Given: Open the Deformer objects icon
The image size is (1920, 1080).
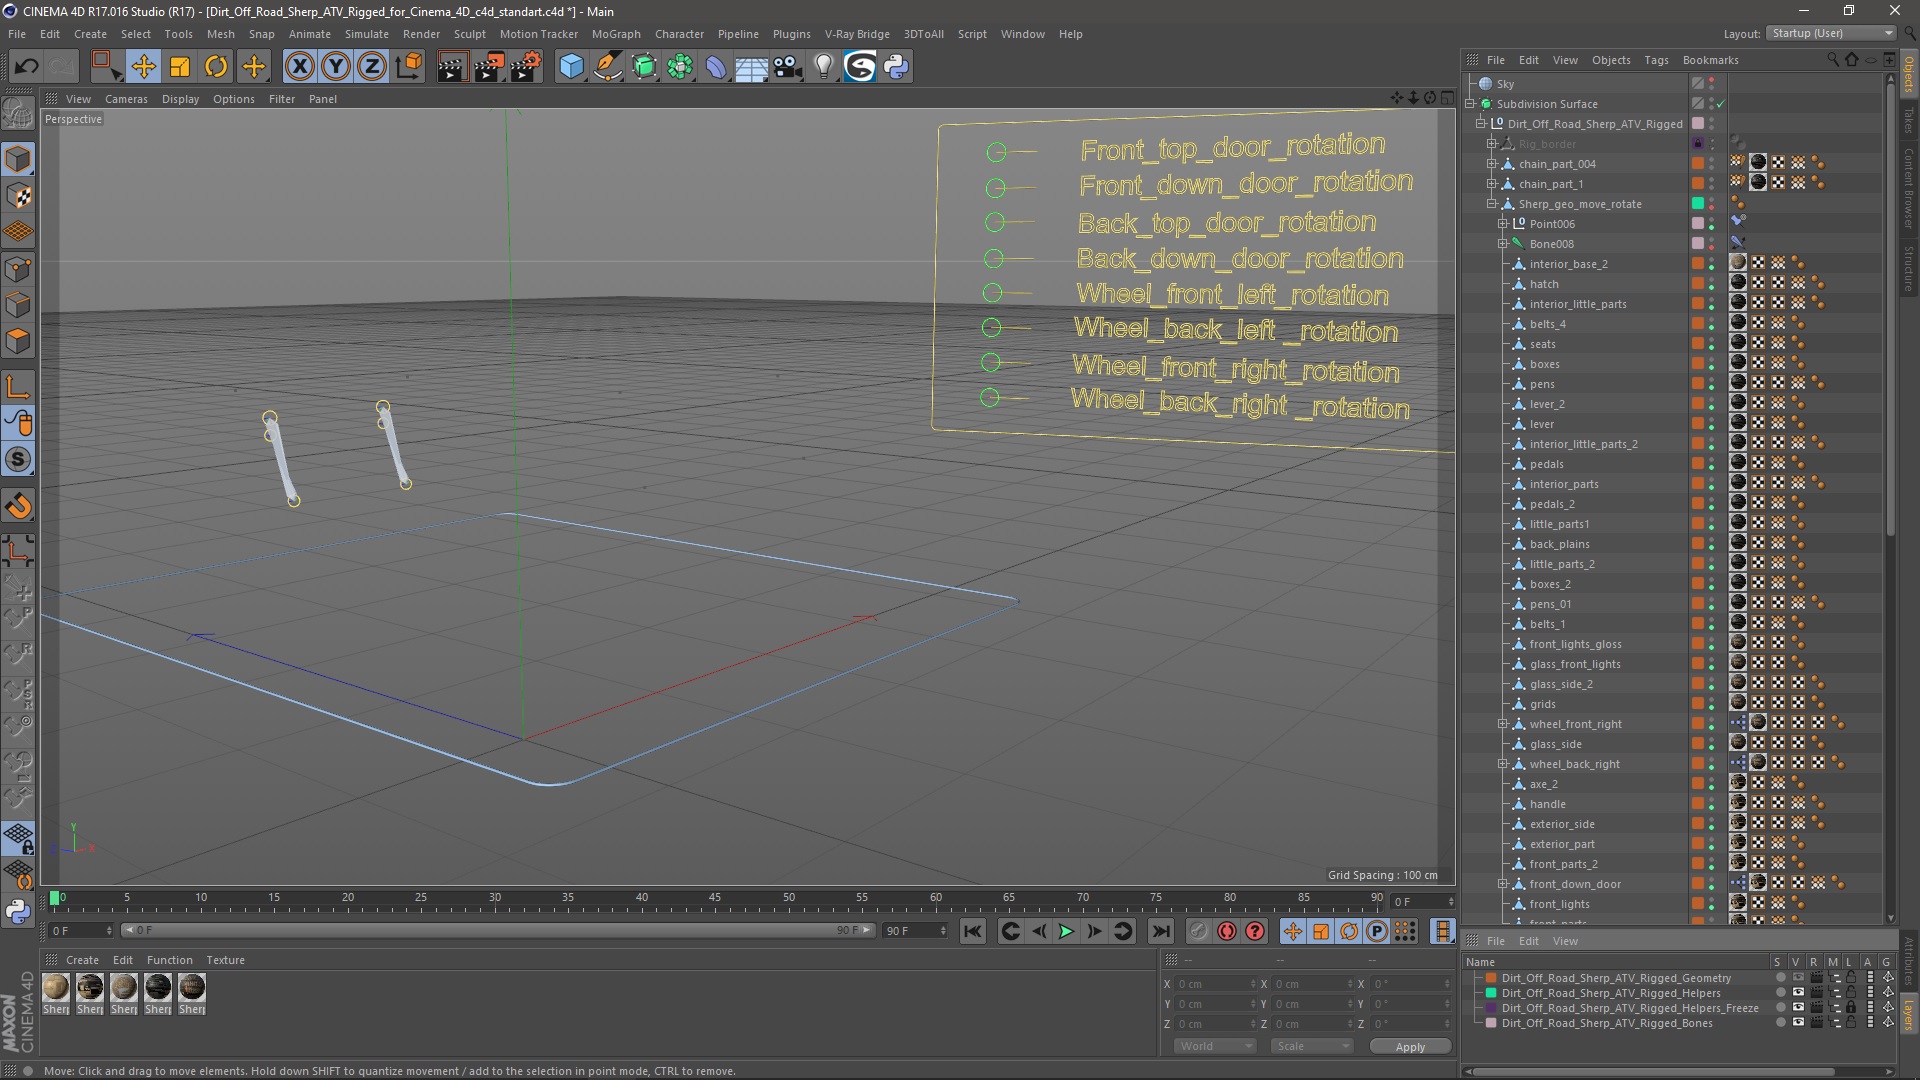Looking at the screenshot, I should click(716, 67).
